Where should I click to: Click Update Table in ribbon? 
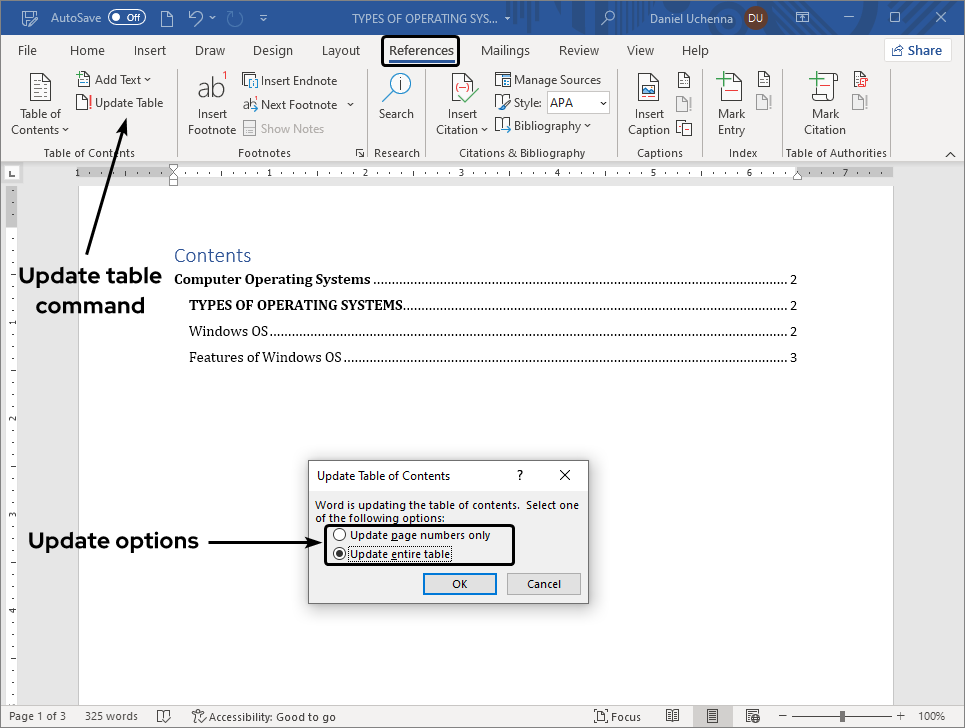[119, 103]
